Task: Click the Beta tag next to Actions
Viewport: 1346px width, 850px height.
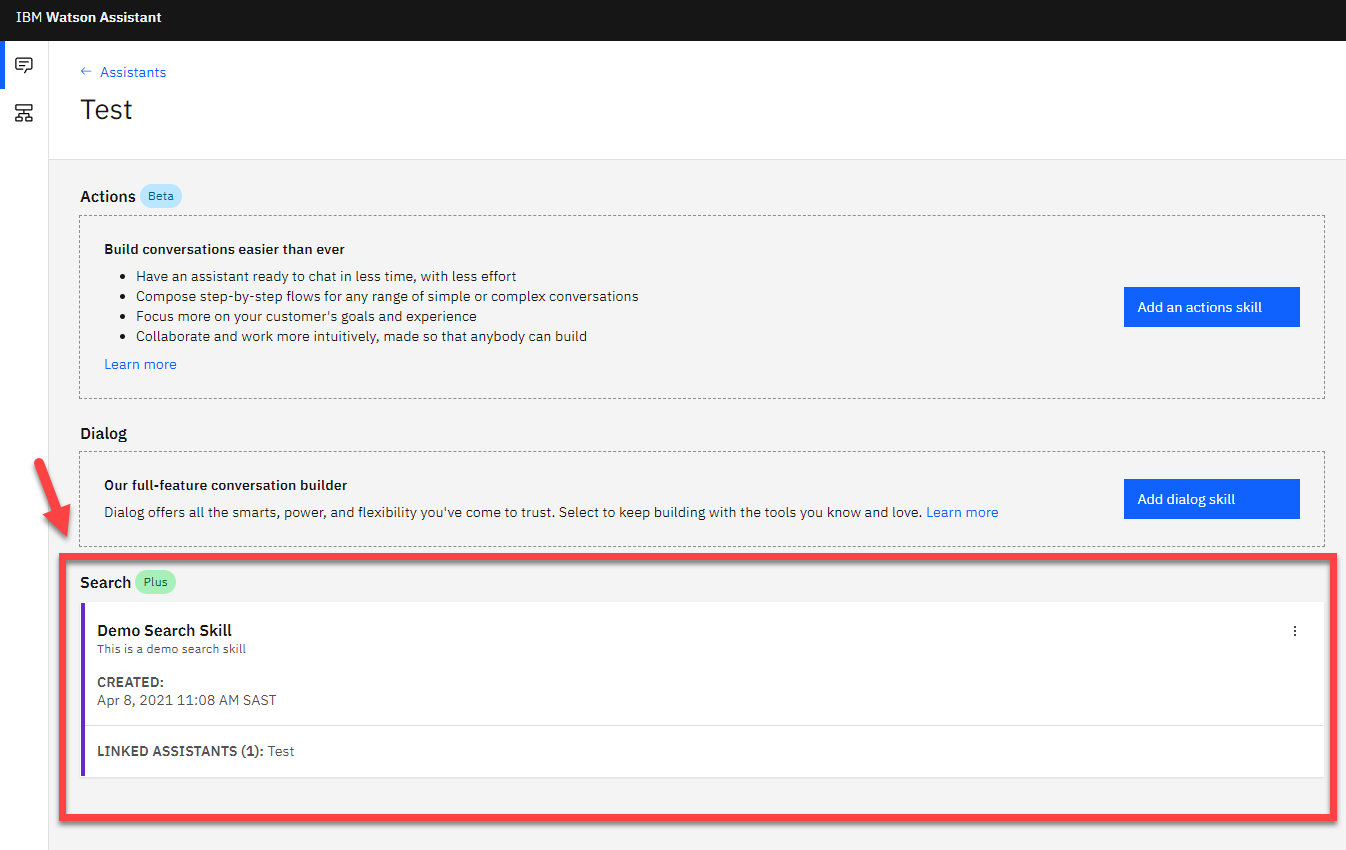Action: point(161,196)
